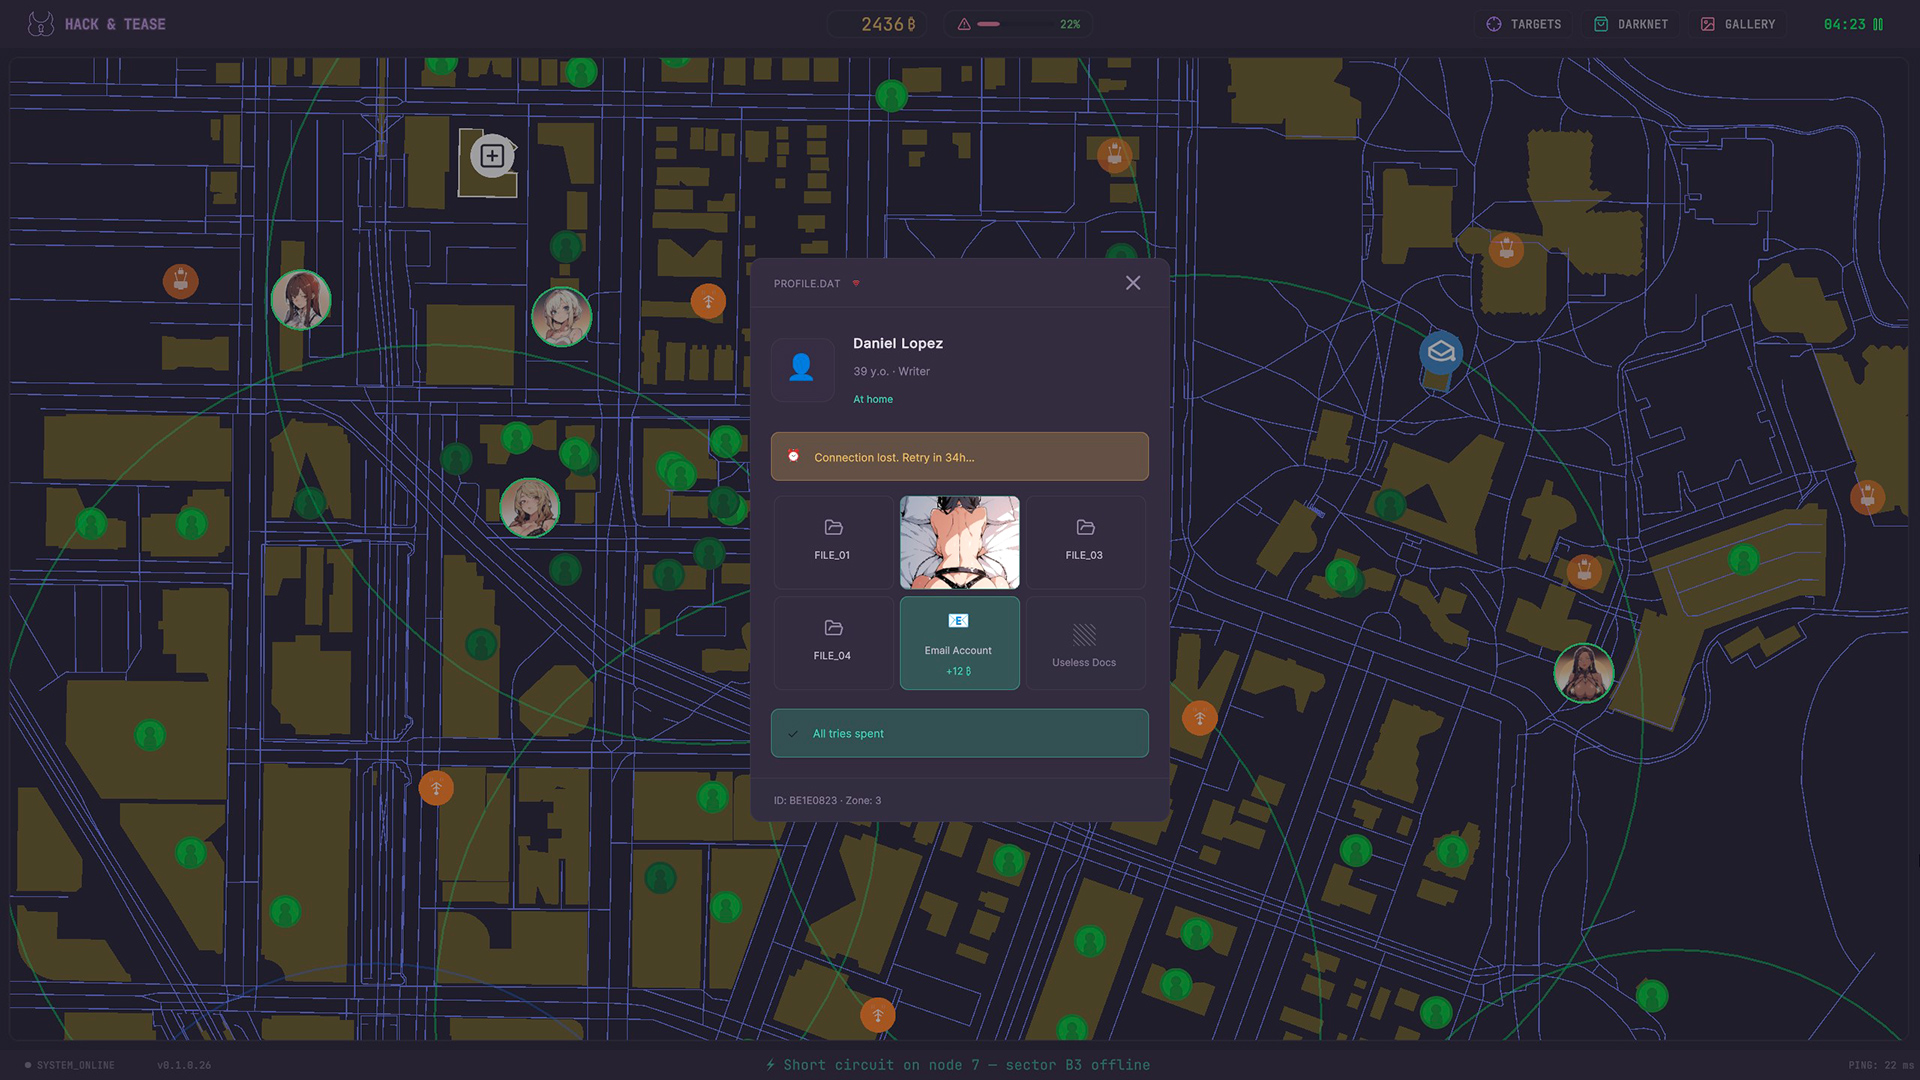Open the FILE_03 folder
The height and width of the screenshot is (1080, 1920).
click(1084, 541)
